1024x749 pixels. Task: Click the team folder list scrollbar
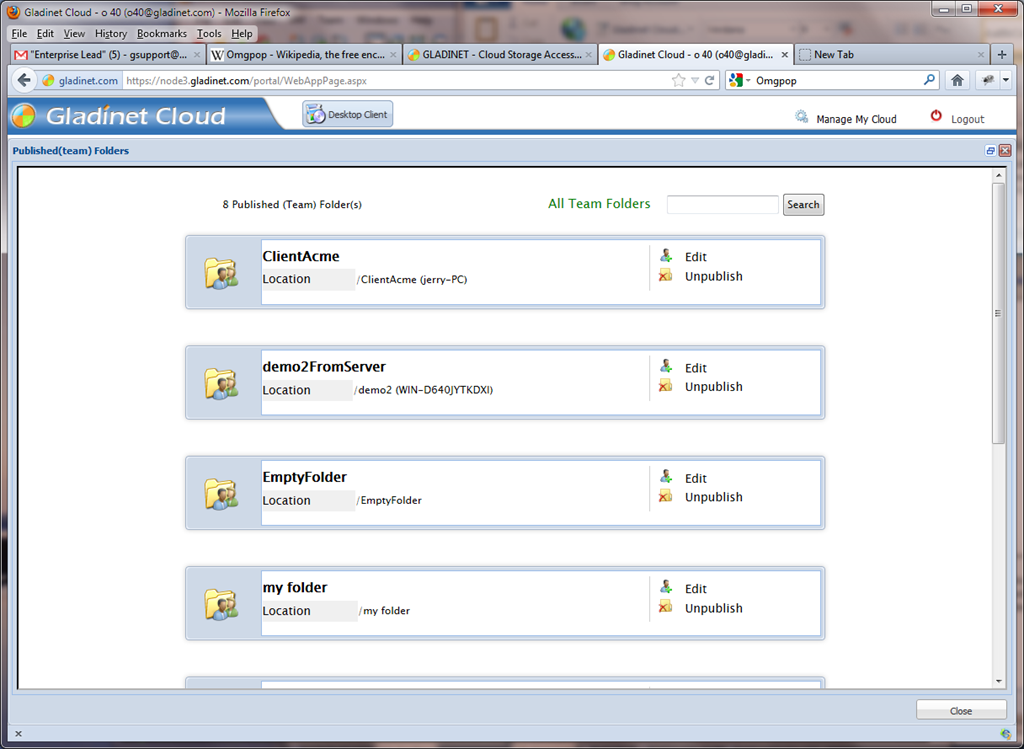tap(998, 313)
